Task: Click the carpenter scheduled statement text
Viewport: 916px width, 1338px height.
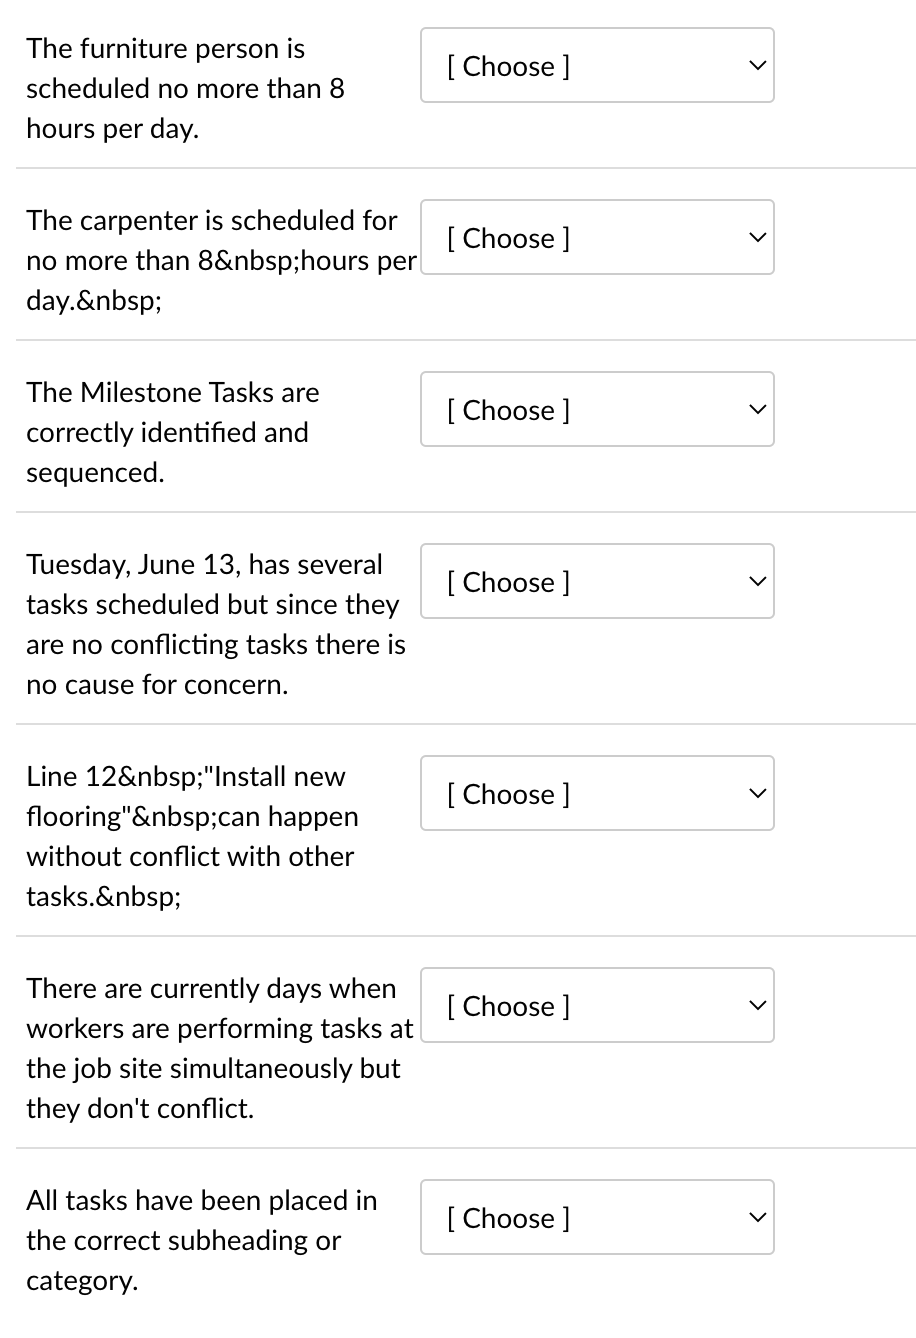Action: pyautogui.click(x=221, y=260)
